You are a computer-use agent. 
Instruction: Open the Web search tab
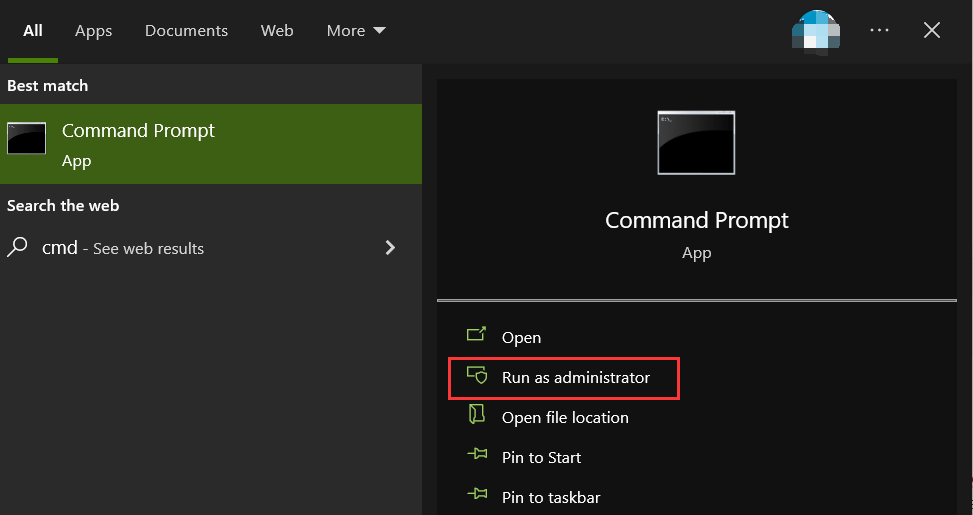click(x=277, y=30)
